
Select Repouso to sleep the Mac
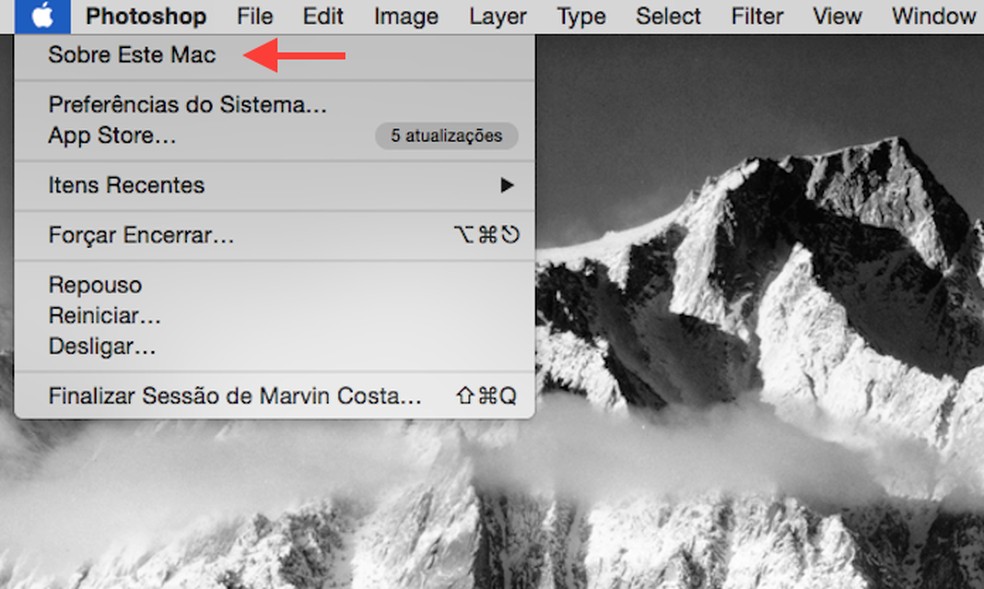click(x=95, y=285)
